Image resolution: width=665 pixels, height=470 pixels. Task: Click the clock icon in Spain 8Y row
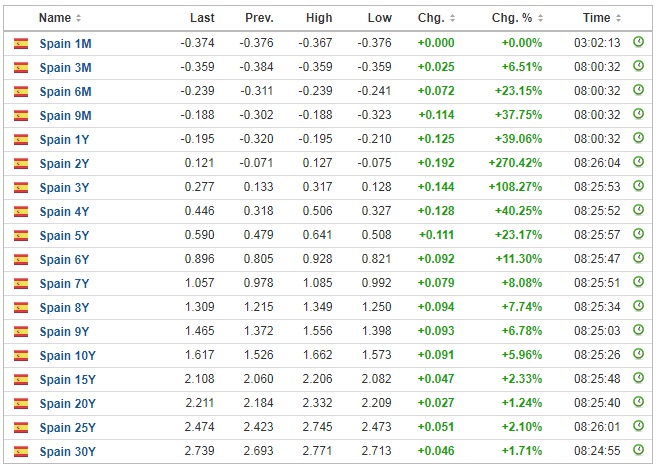click(638, 306)
